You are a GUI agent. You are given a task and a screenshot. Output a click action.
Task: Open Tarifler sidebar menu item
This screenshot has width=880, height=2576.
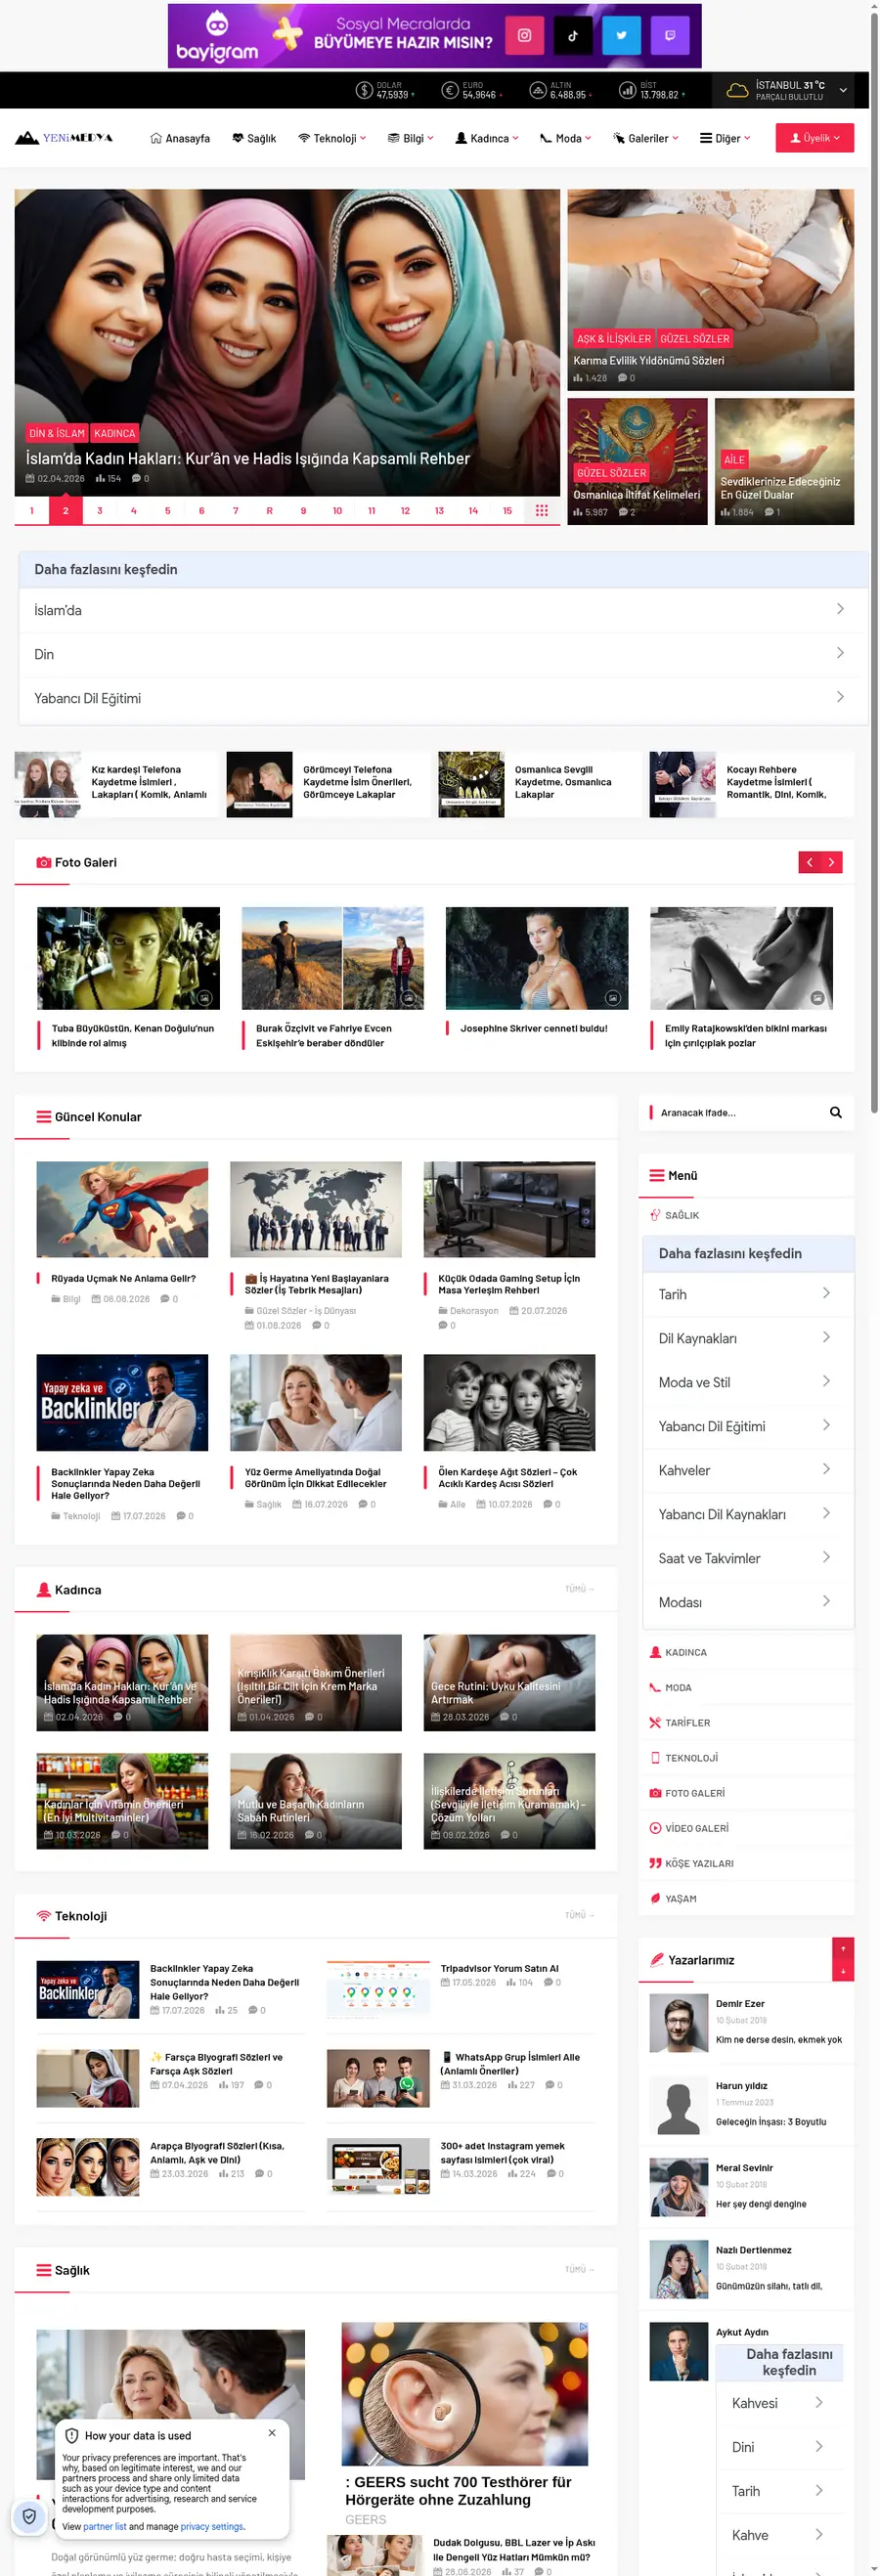(x=746, y=1722)
